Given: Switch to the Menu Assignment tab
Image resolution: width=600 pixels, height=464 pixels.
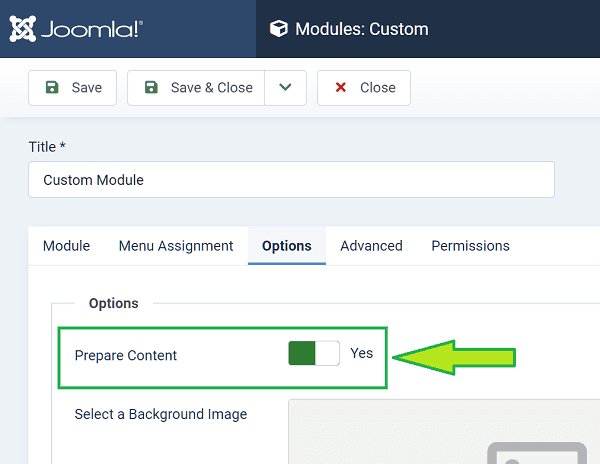Looking at the screenshot, I should tap(176, 246).
